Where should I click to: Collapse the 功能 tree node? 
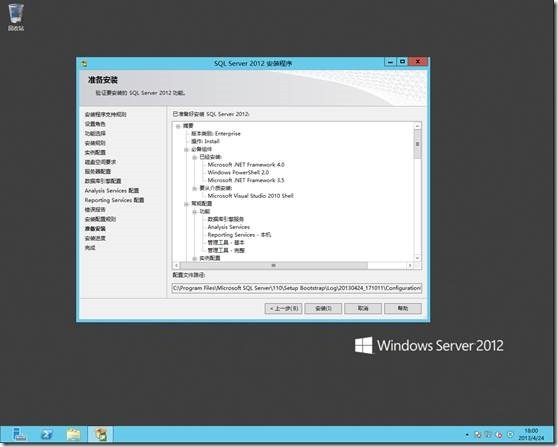coord(195,212)
